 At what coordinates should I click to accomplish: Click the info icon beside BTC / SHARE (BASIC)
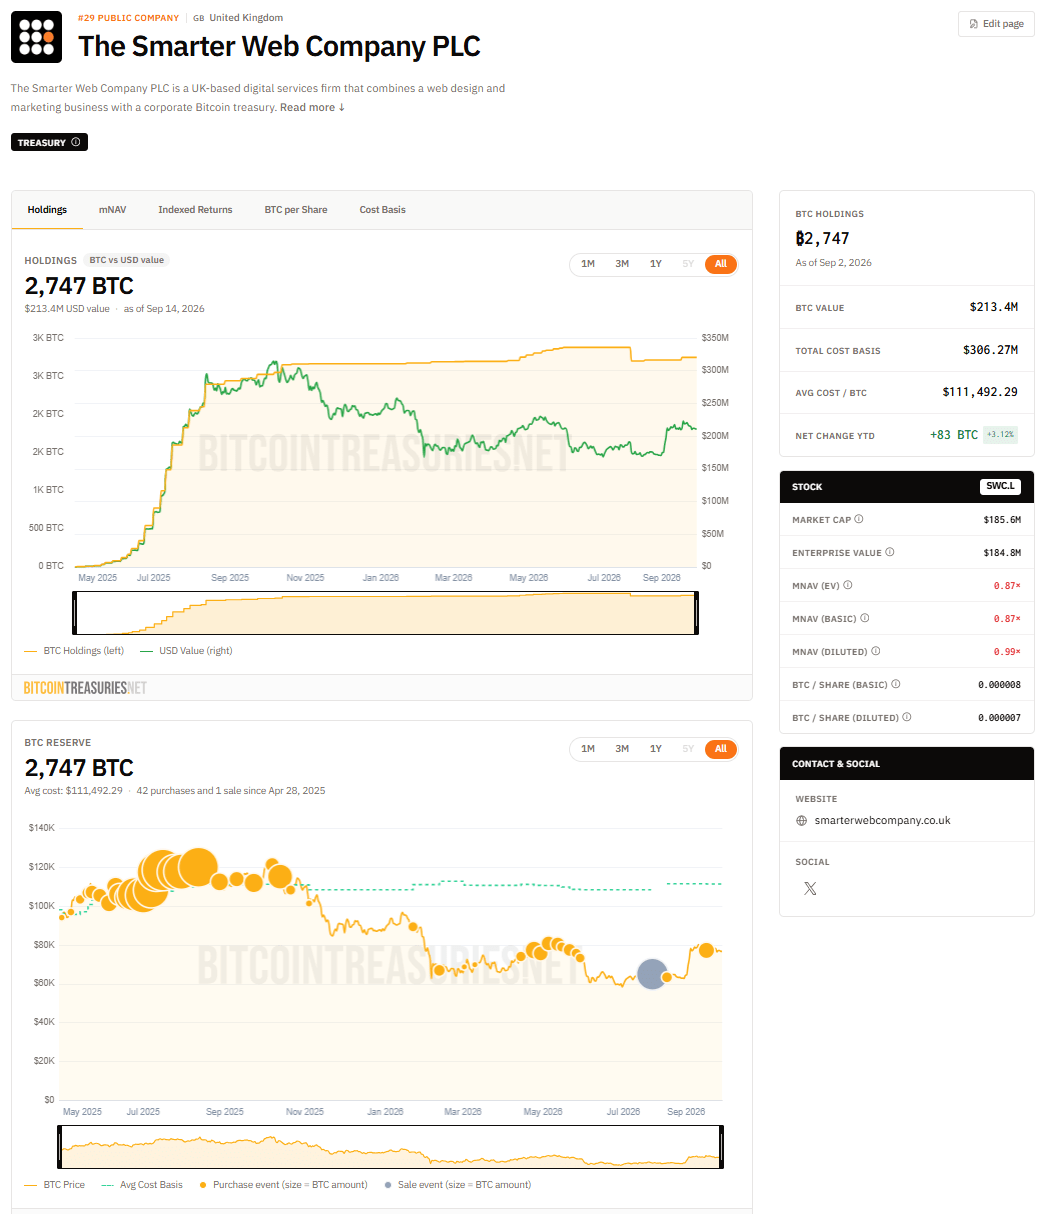pos(895,684)
